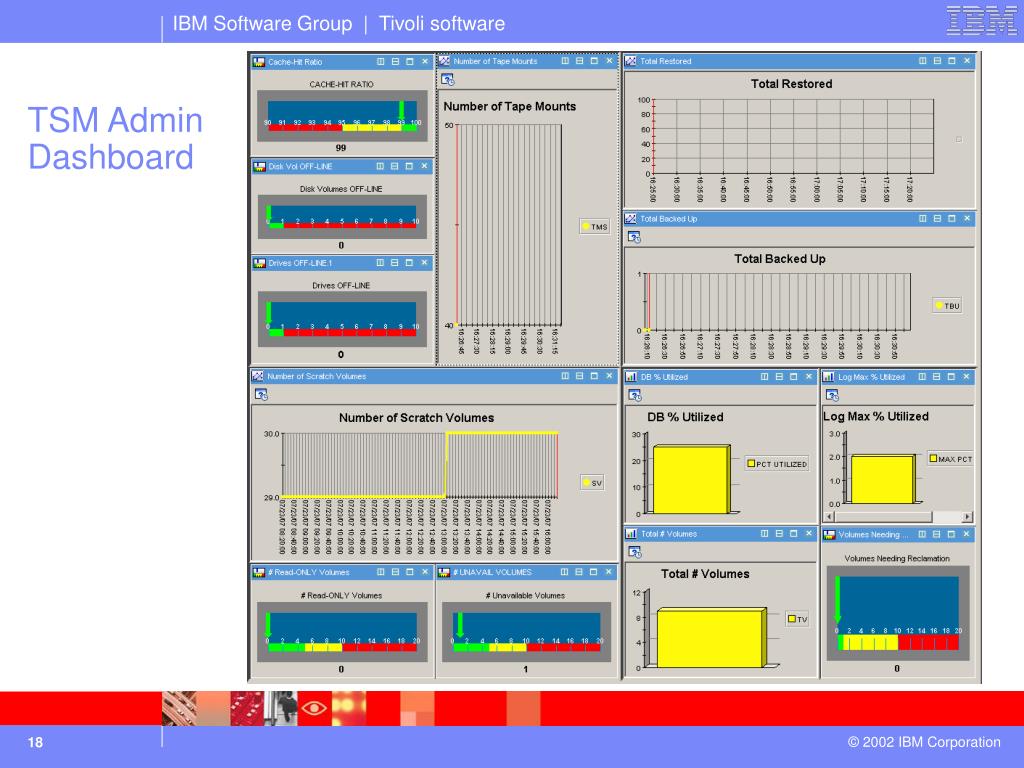This screenshot has height=768, width=1024.
Task: Click the Drives OFF-LINE.1 panel icon
Action: [x=259, y=263]
